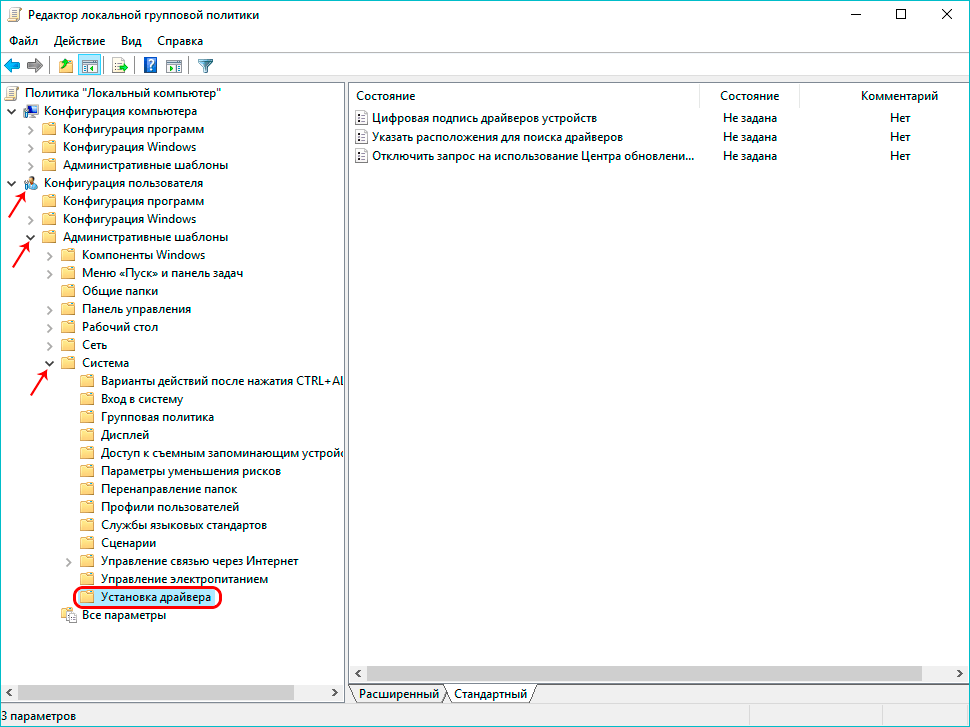Expand the Рабочий стол folder
The height and width of the screenshot is (727, 970).
(50, 327)
